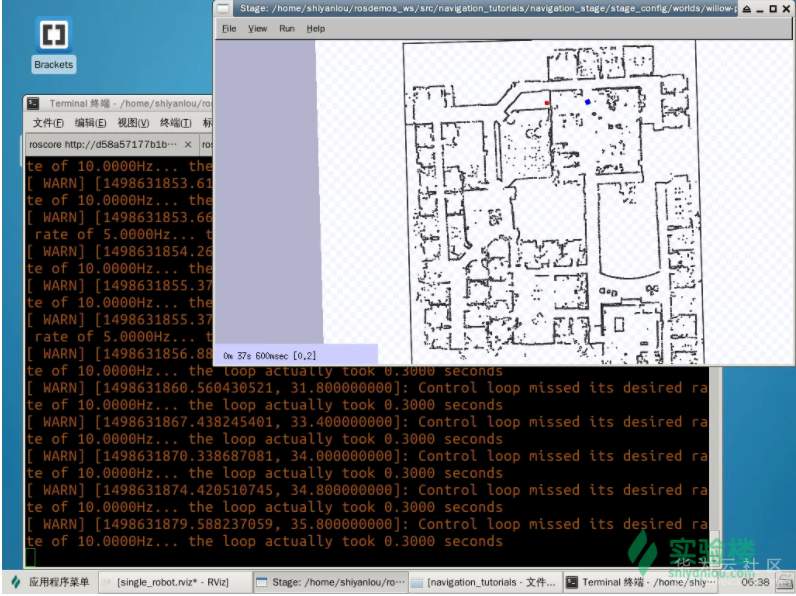Click the simulation time status text
Viewport: 796px width, 596px height.
tap(270, 355)
